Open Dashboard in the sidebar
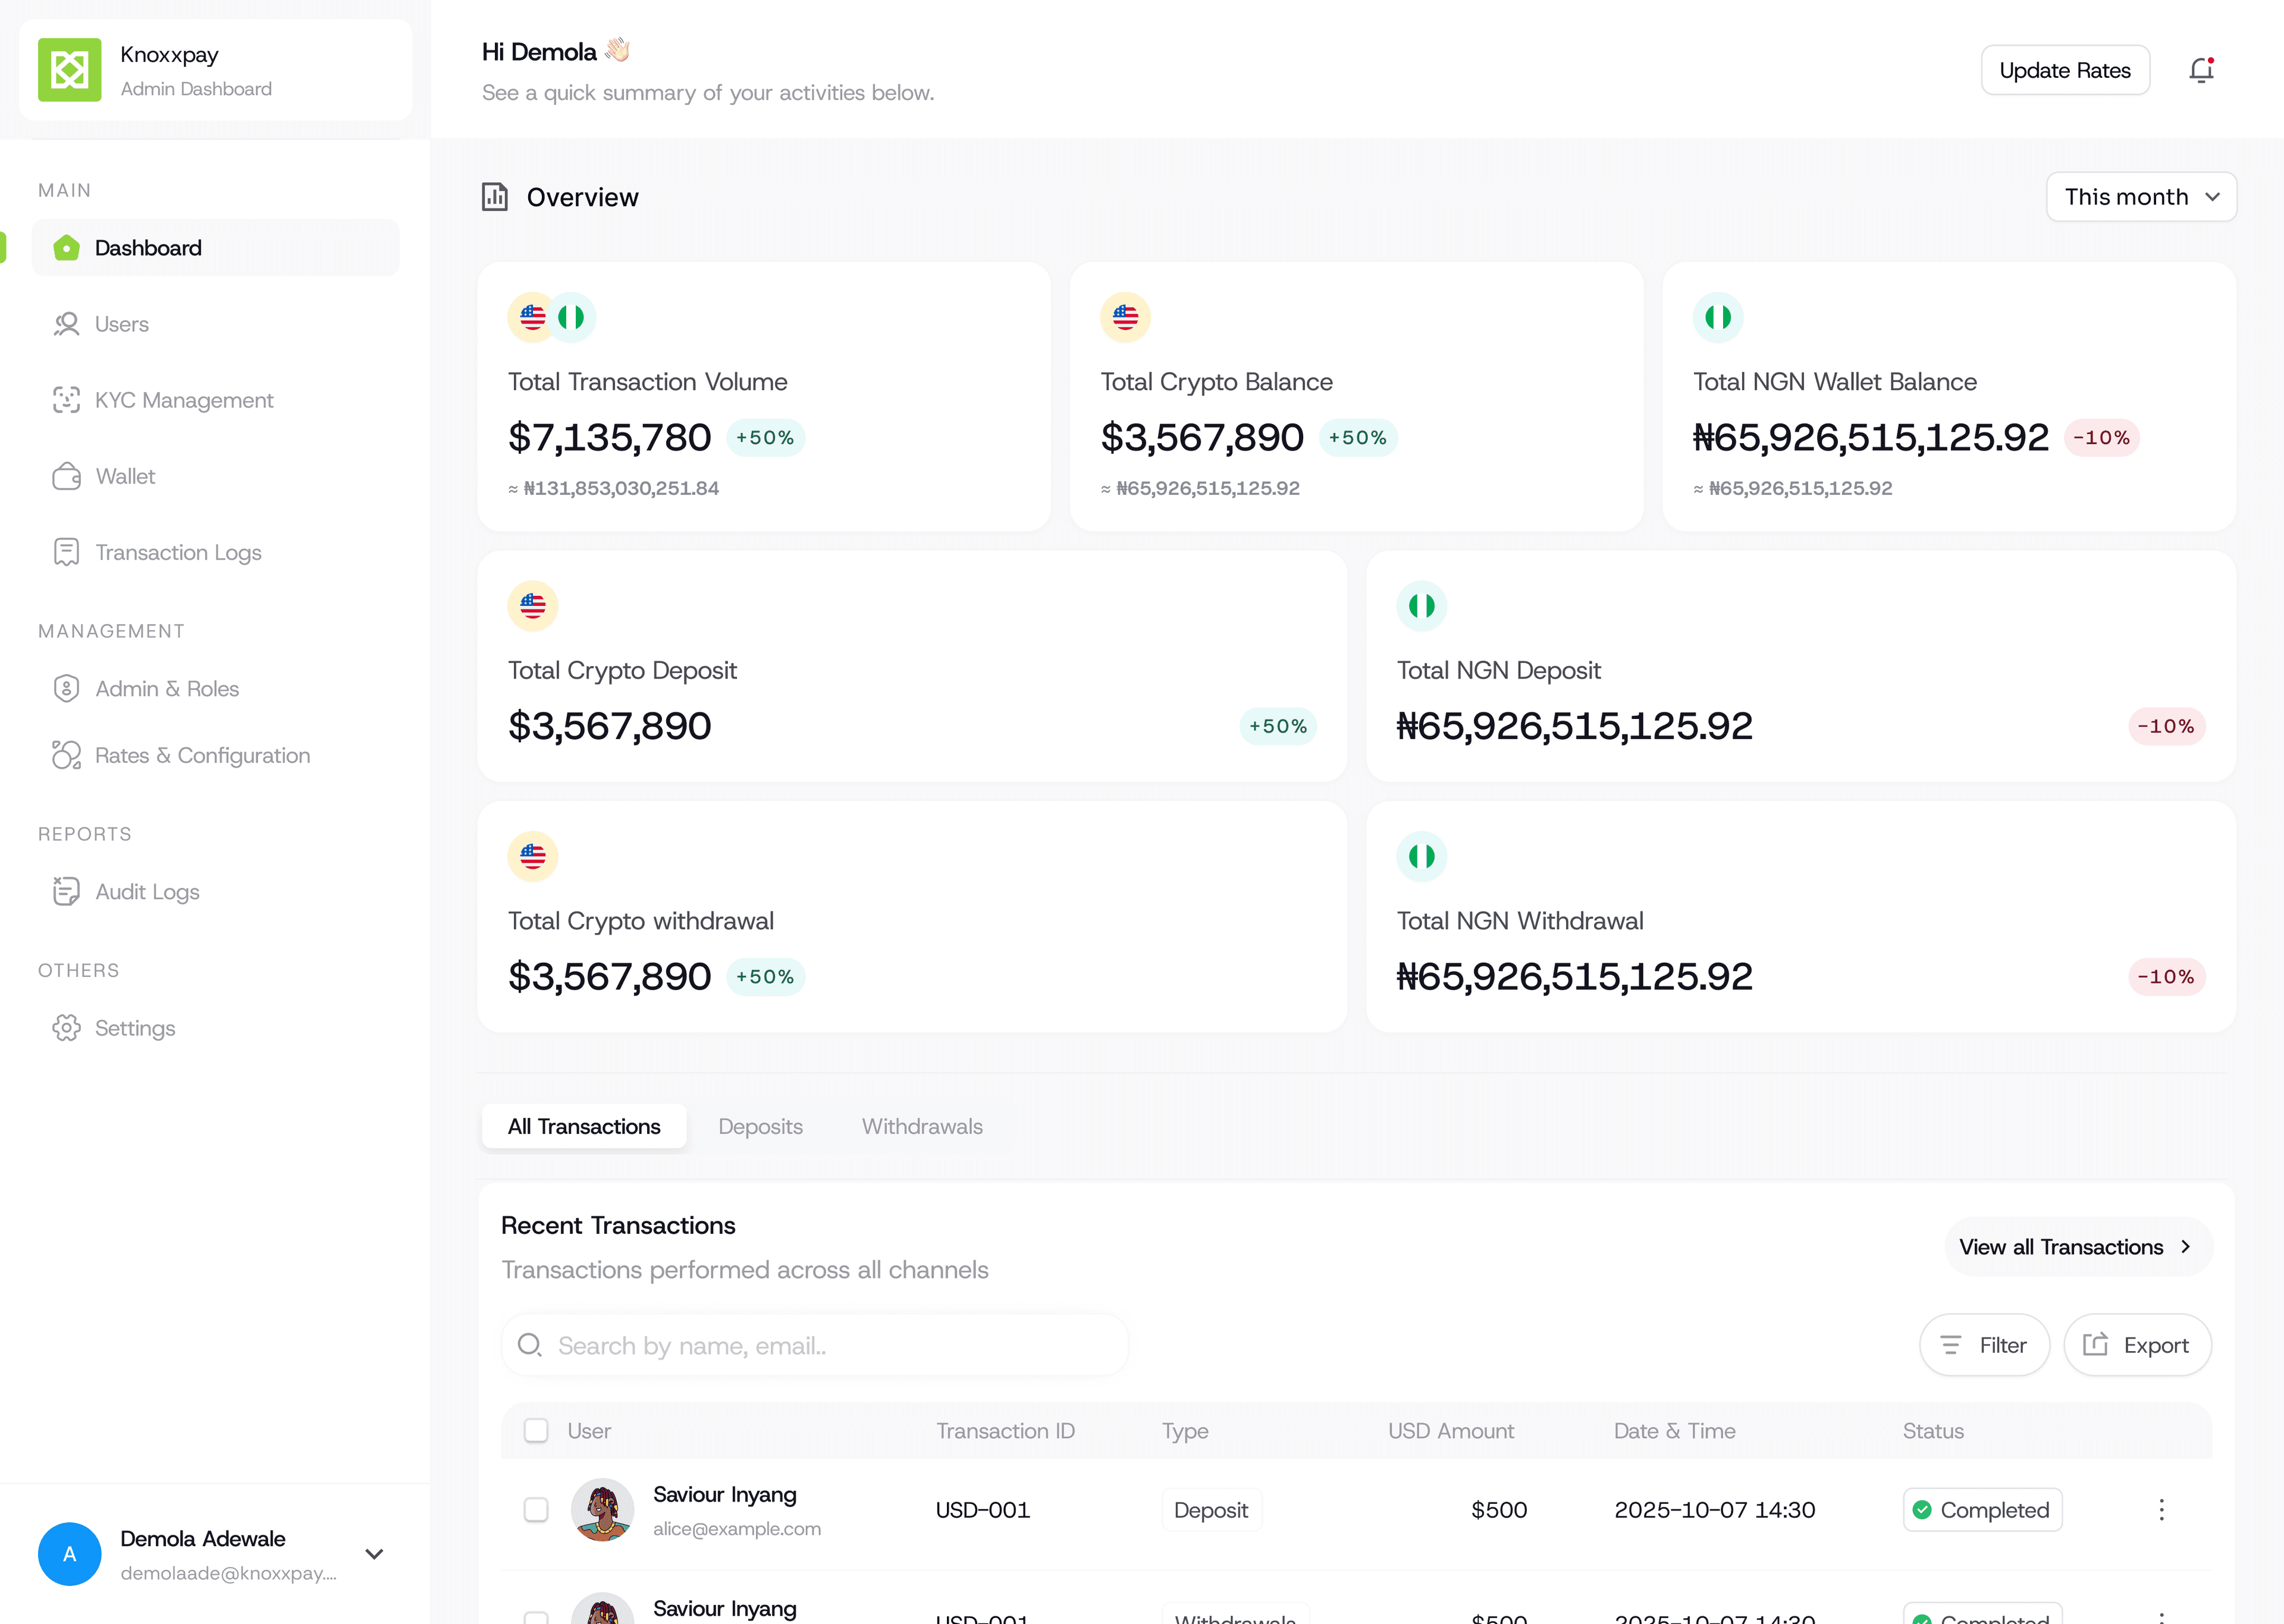The width and height of the screenshot is (2284, 1624). pyautogui.click(x=215, y=248)
